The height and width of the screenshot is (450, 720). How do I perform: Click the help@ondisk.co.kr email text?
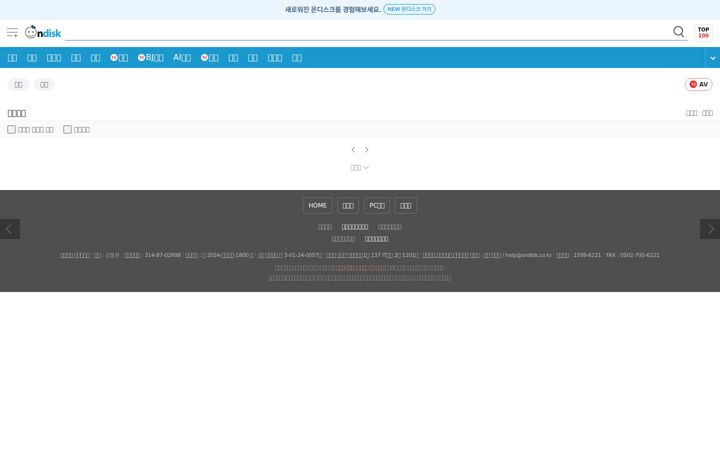point(529,255)
